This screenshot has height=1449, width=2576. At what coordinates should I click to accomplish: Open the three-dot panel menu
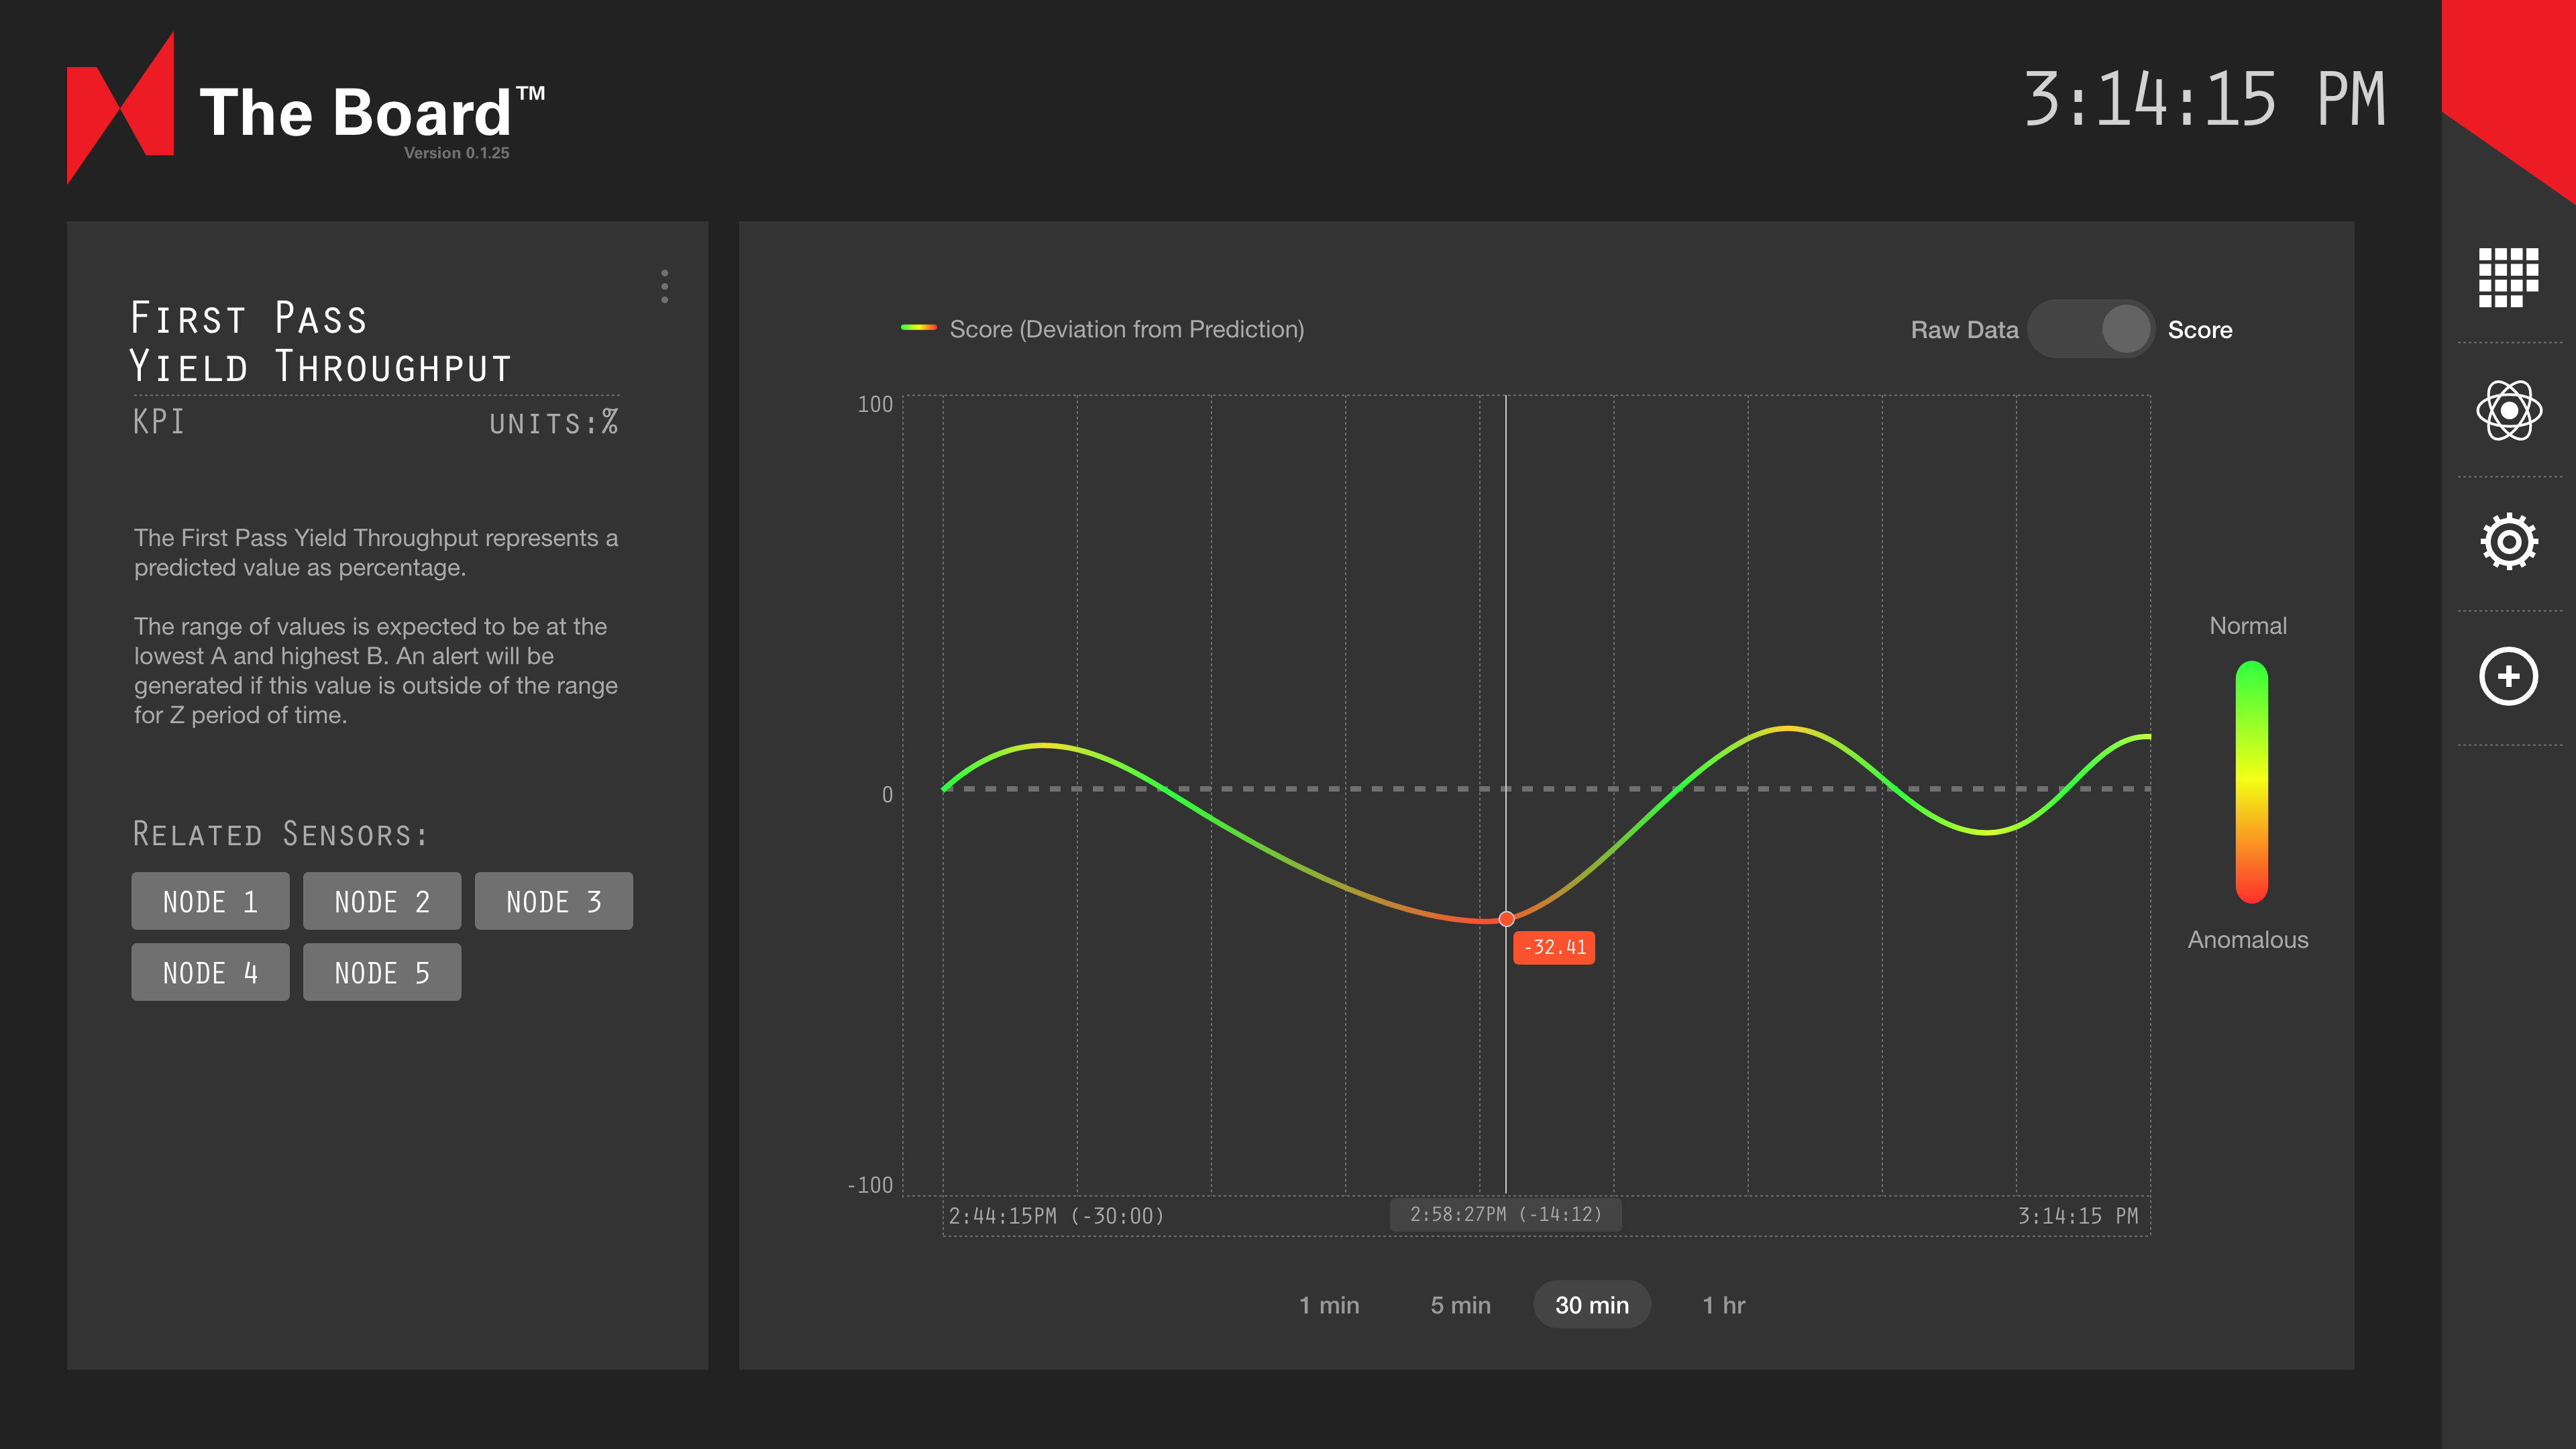coord(664,286)
